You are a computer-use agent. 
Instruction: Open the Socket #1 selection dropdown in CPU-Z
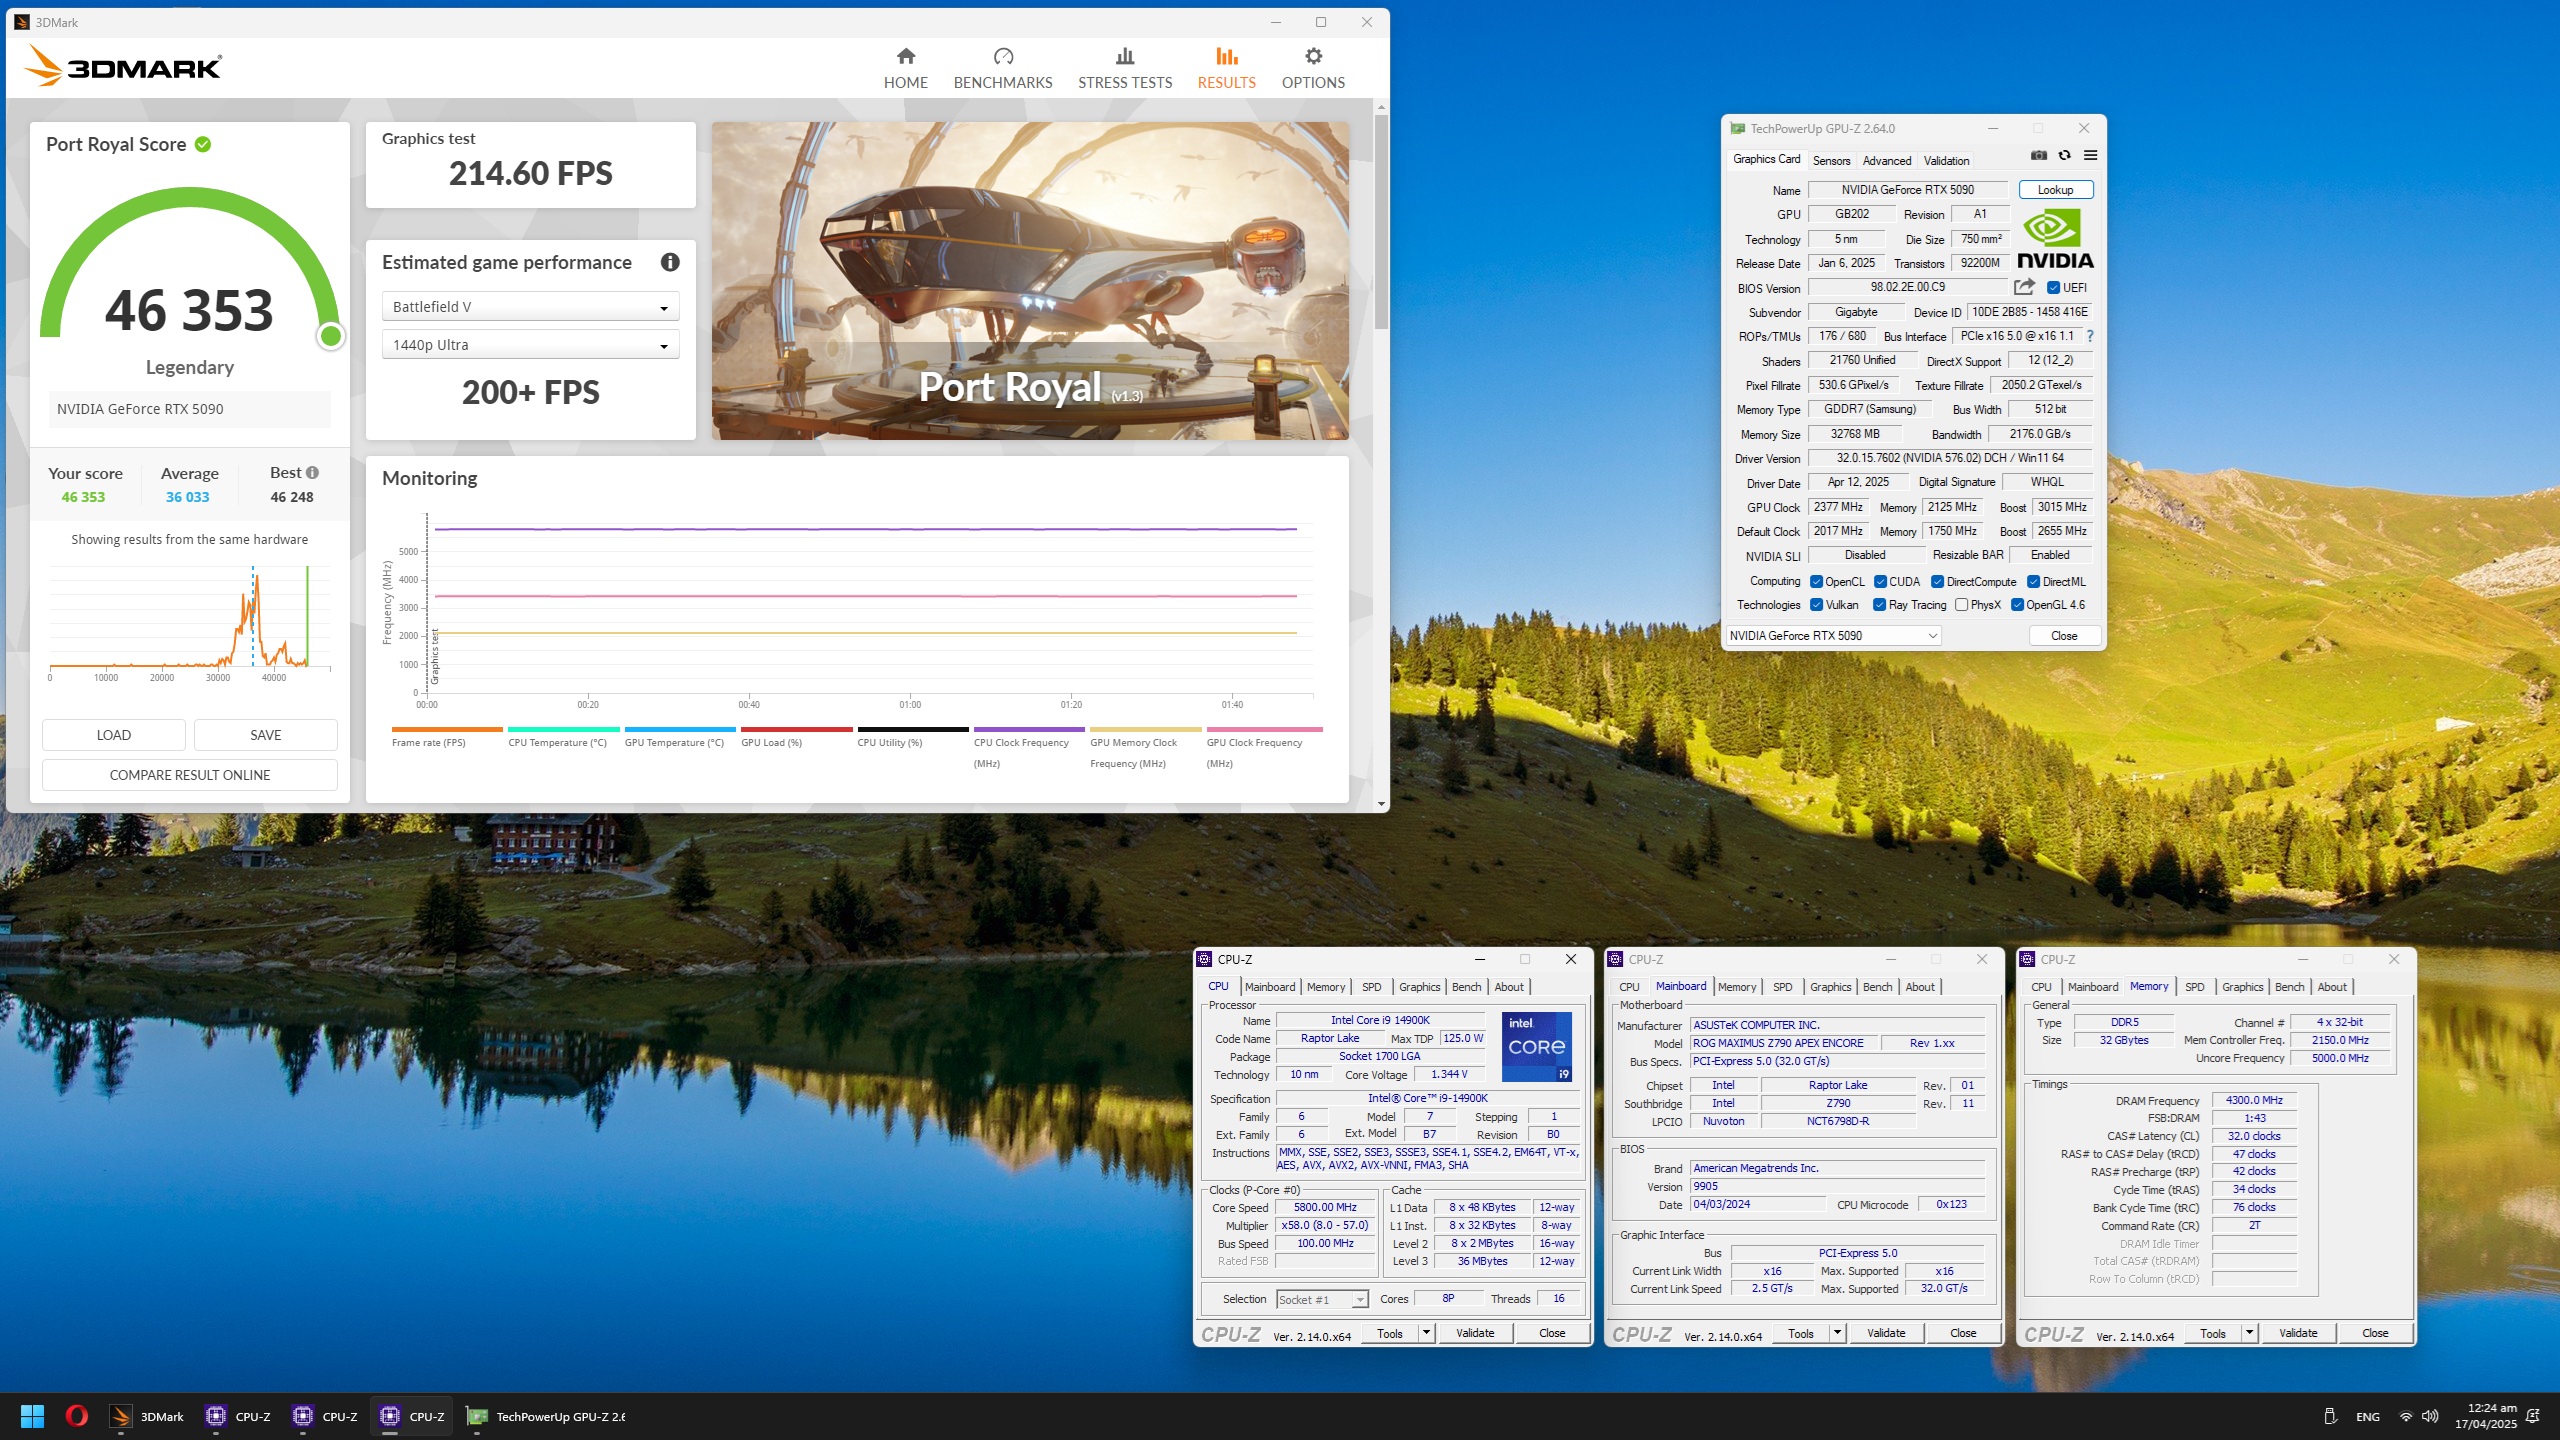pyautogui.click(x=1322, y=1300)
